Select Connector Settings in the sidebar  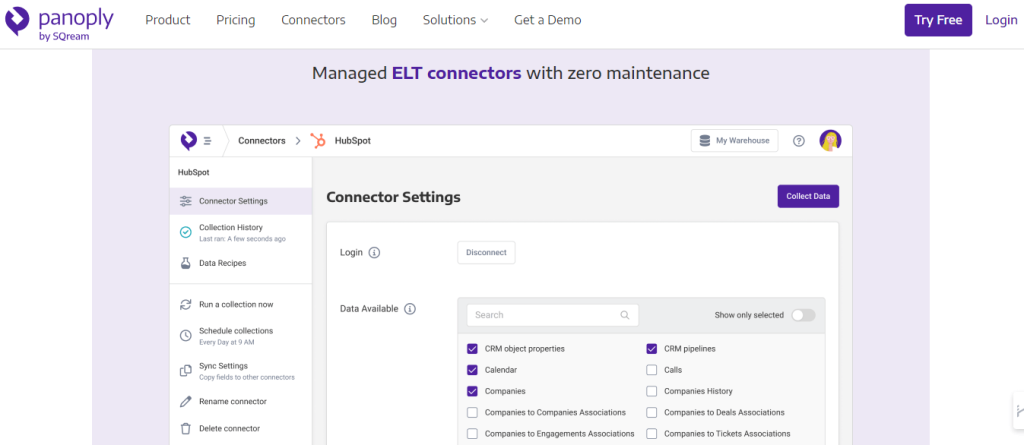tap(240, 201)
